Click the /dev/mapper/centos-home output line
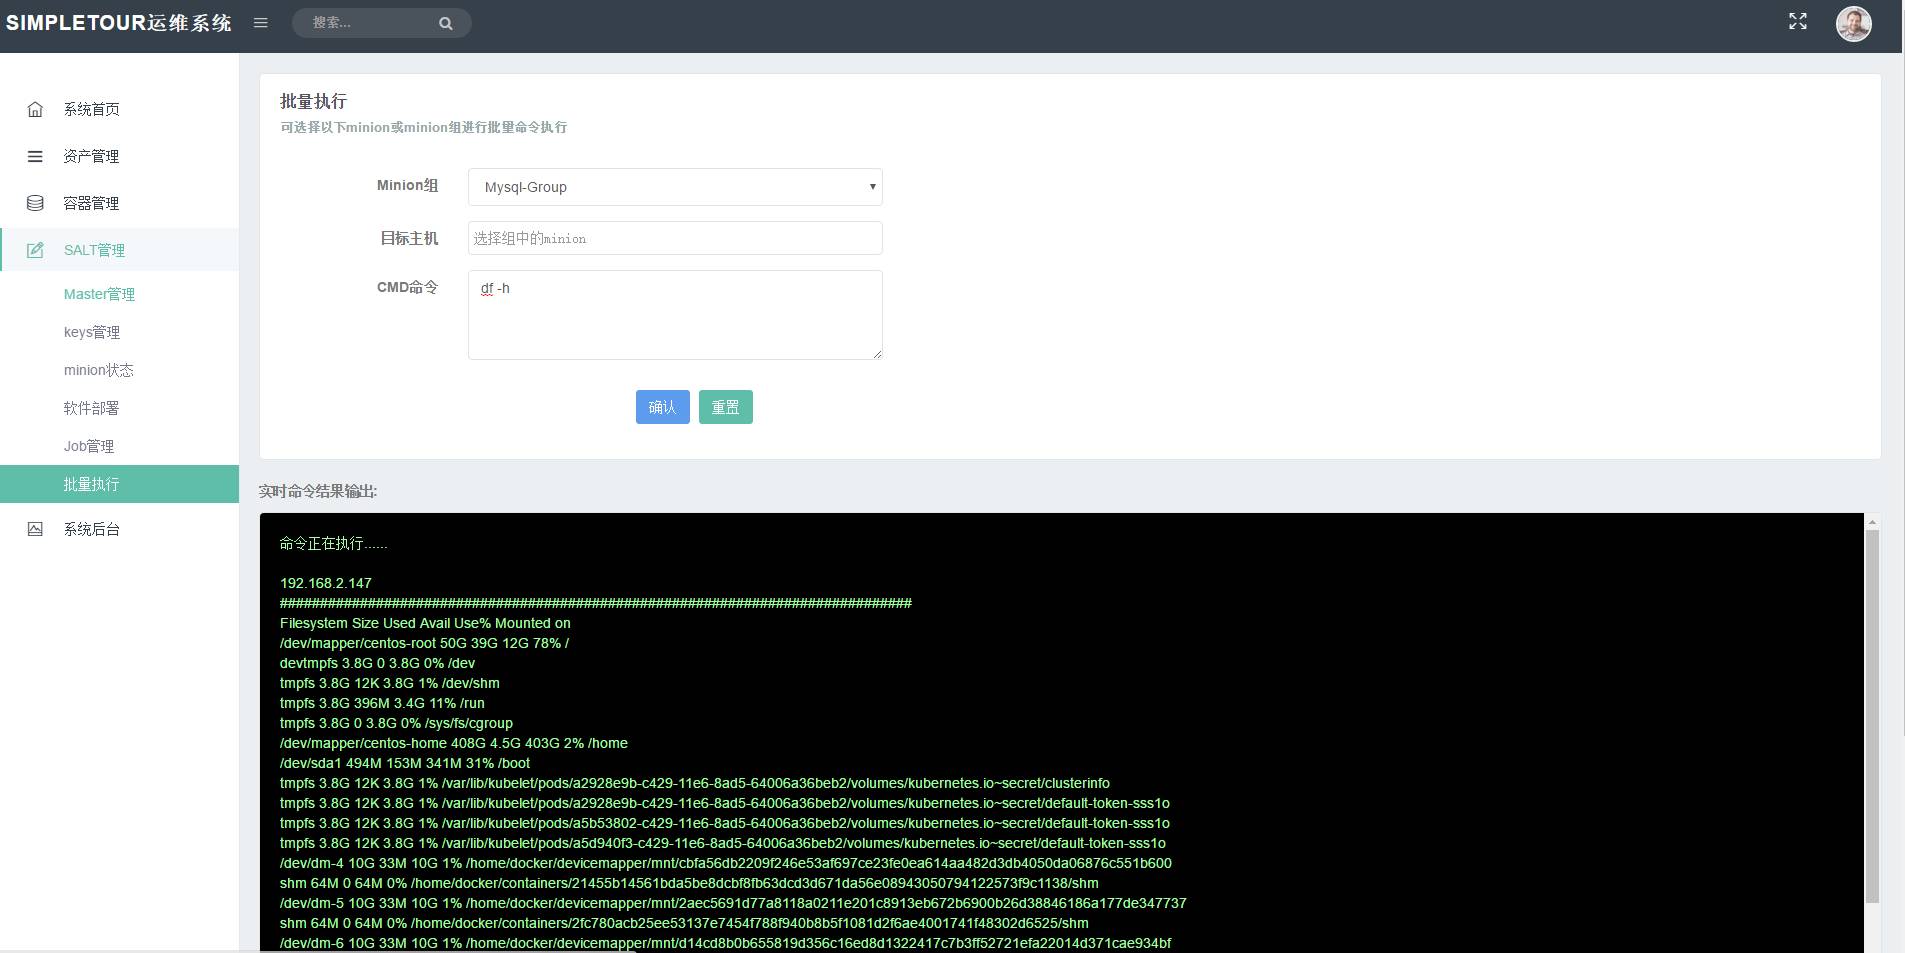The image size is (1905, 953). coord(454,743)
